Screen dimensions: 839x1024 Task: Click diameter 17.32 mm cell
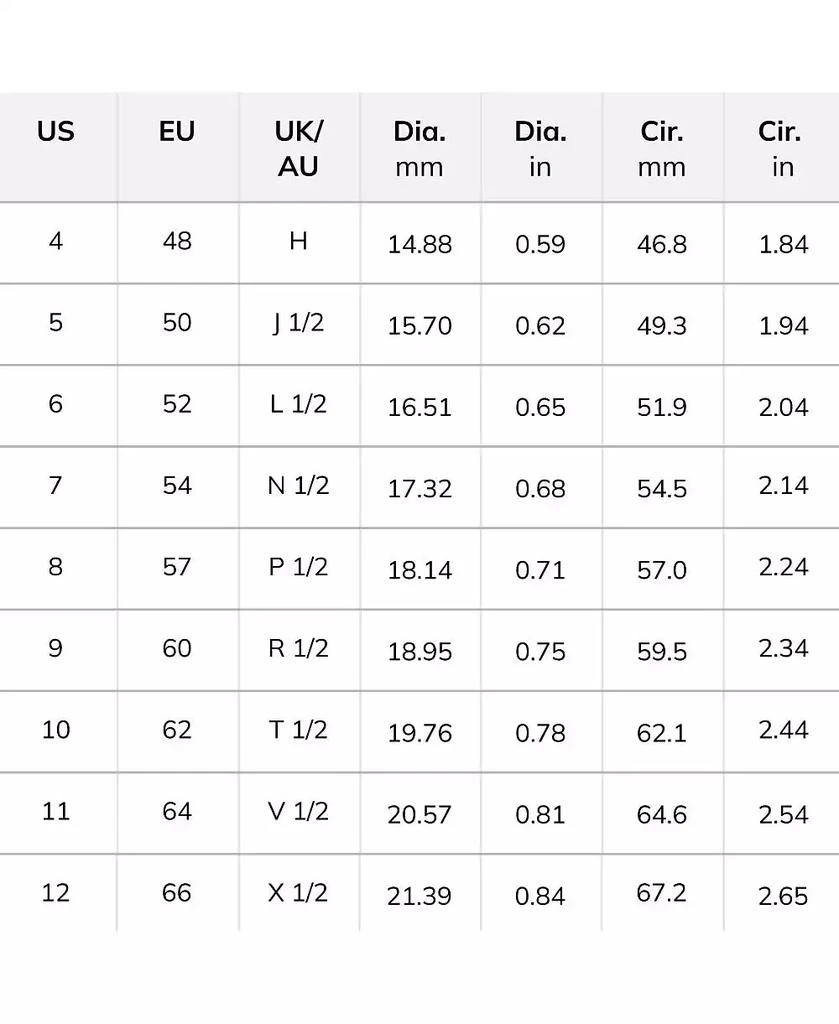point(419,488)
